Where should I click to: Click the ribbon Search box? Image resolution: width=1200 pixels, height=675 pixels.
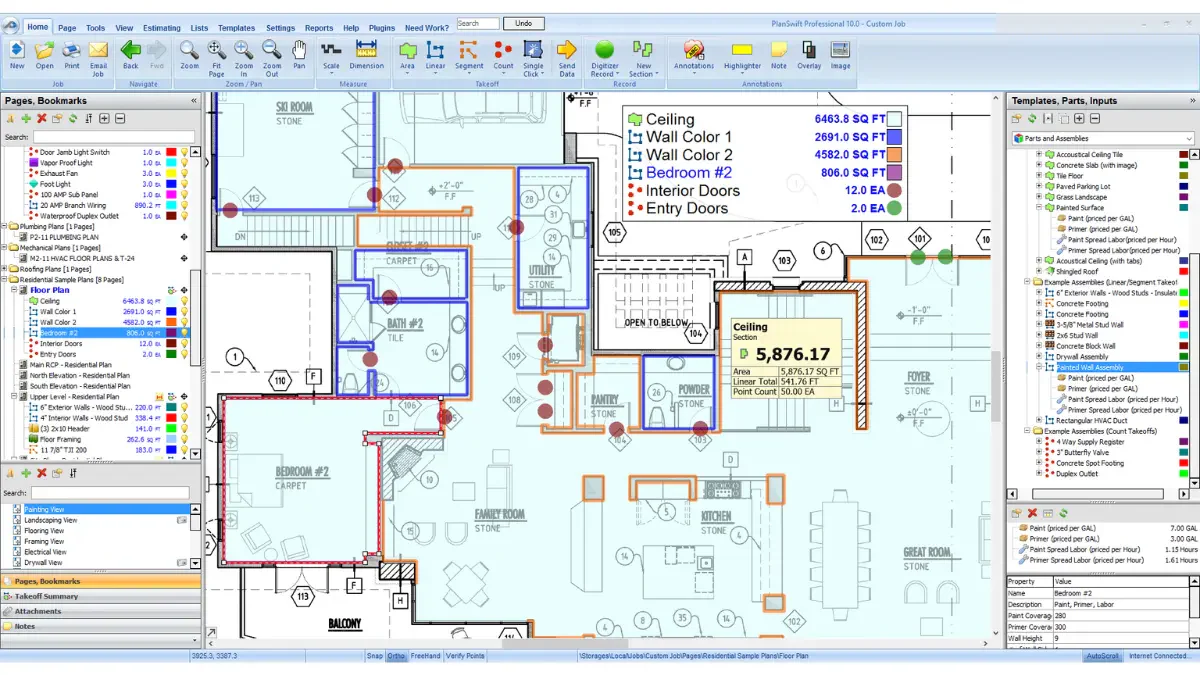pos(479,23)
